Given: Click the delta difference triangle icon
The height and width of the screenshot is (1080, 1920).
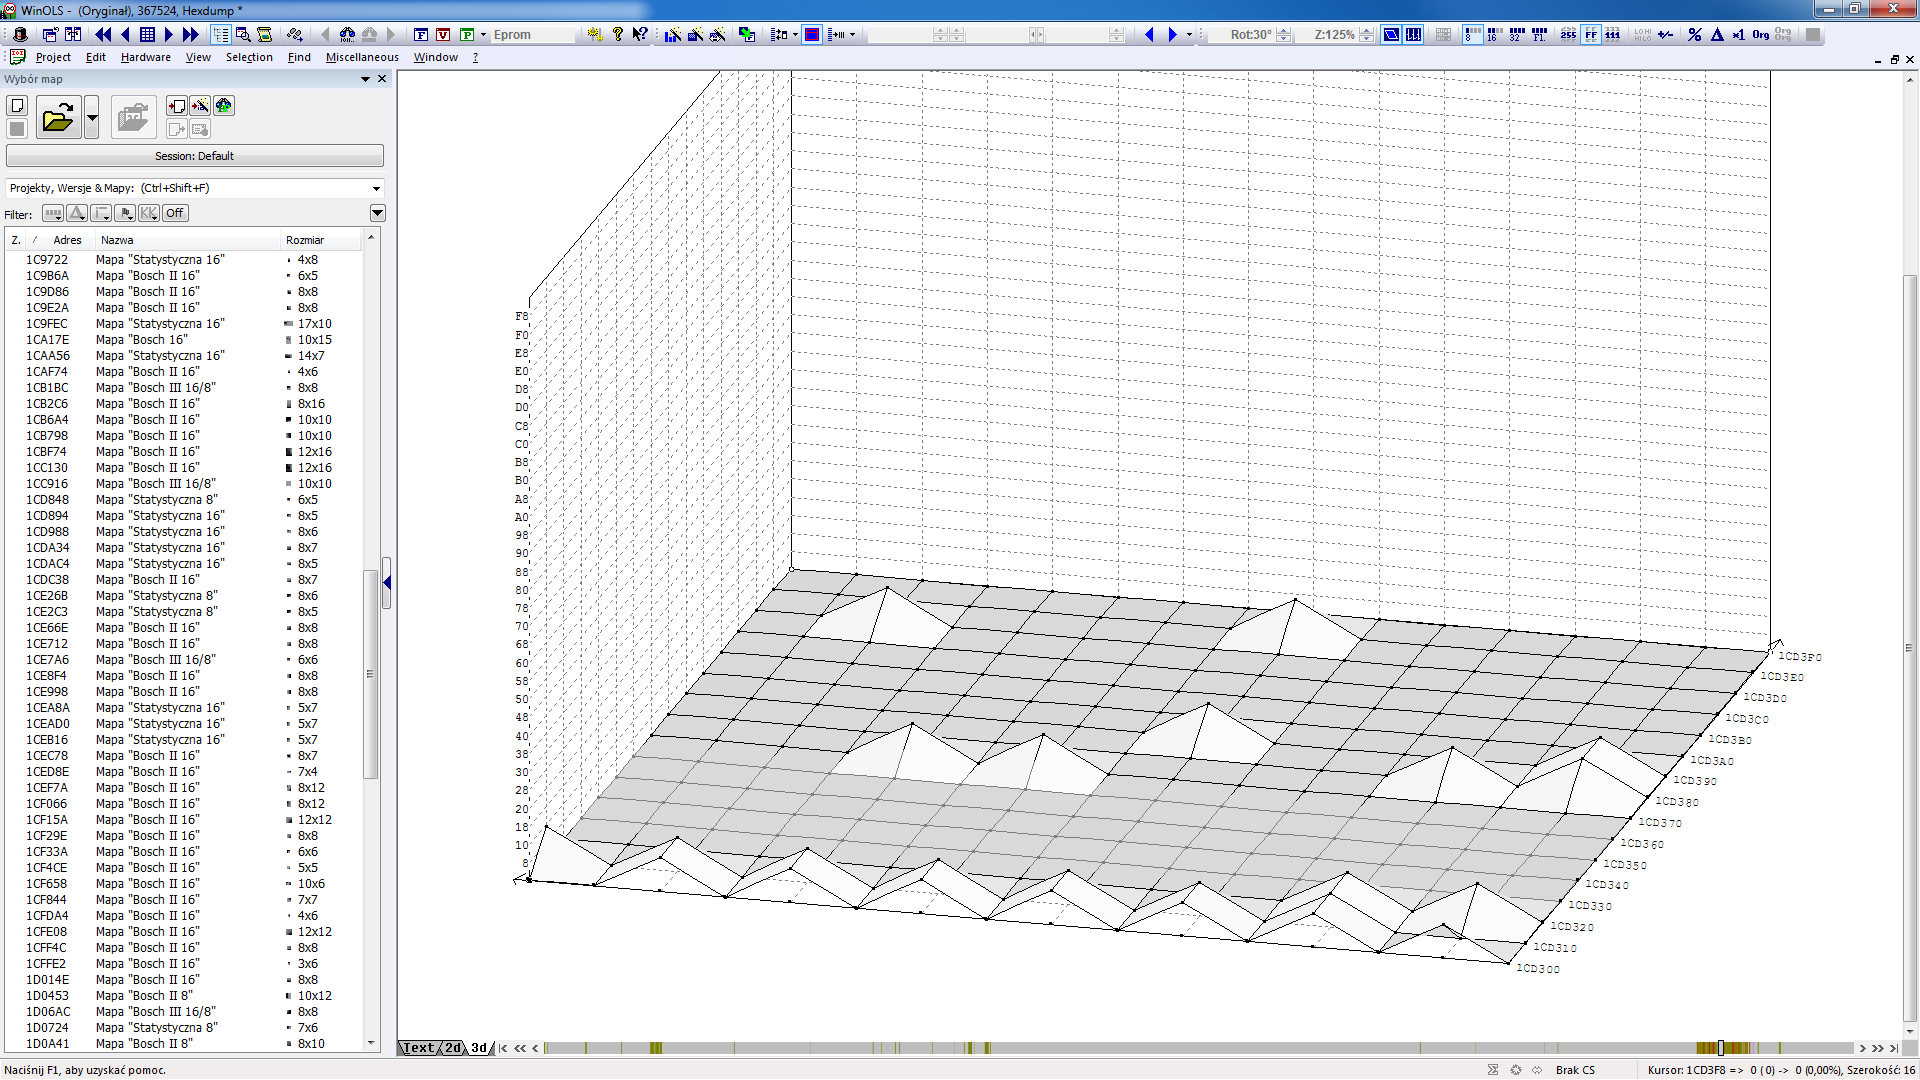Looking at the screenshot, I should tap(1717, 35).
